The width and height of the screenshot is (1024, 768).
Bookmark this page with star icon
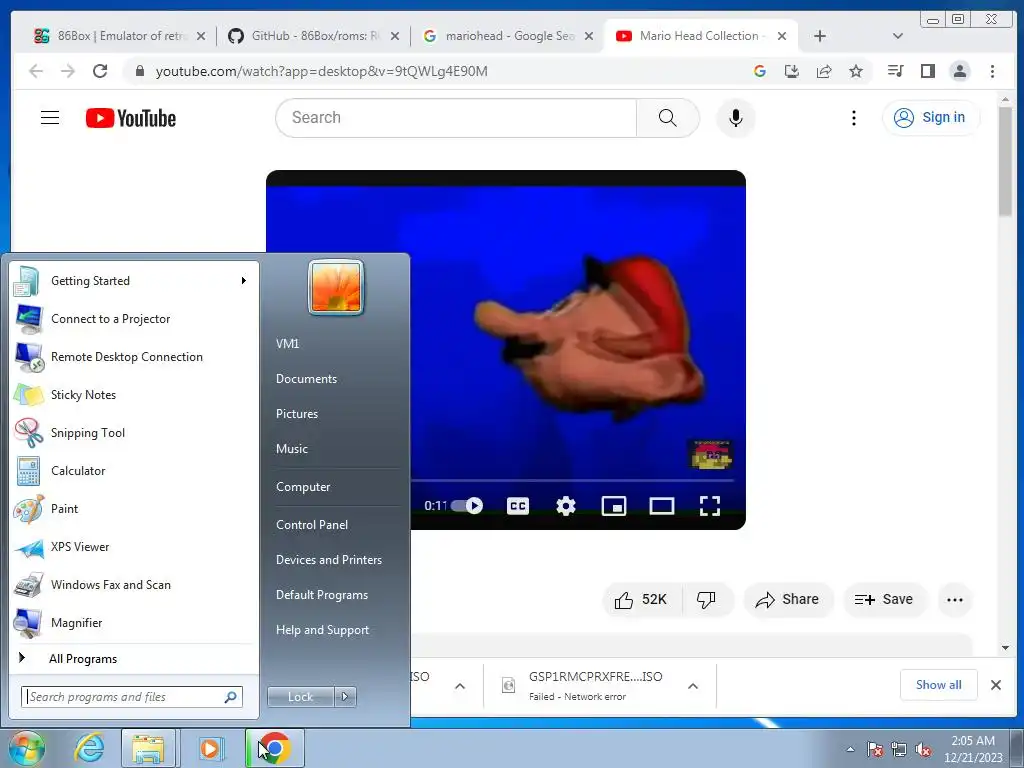coord(856,71)
